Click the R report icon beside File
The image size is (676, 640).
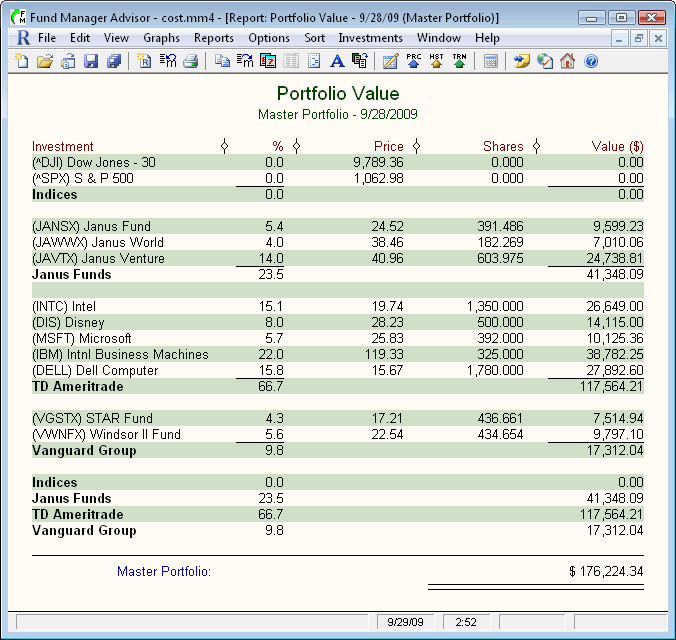[x=23, y=38]
